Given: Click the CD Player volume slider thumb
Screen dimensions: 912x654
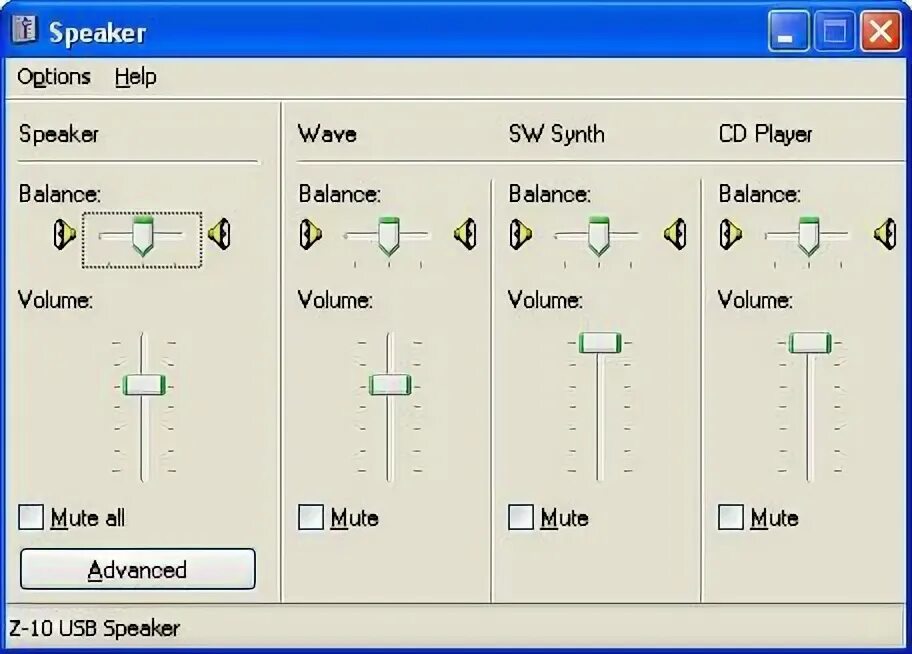Looking at the screenshot, I should click(x=810, y=343).
